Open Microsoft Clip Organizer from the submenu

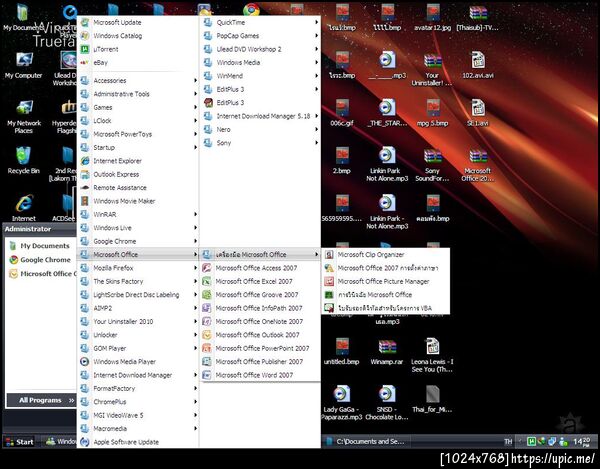[386, 254]
